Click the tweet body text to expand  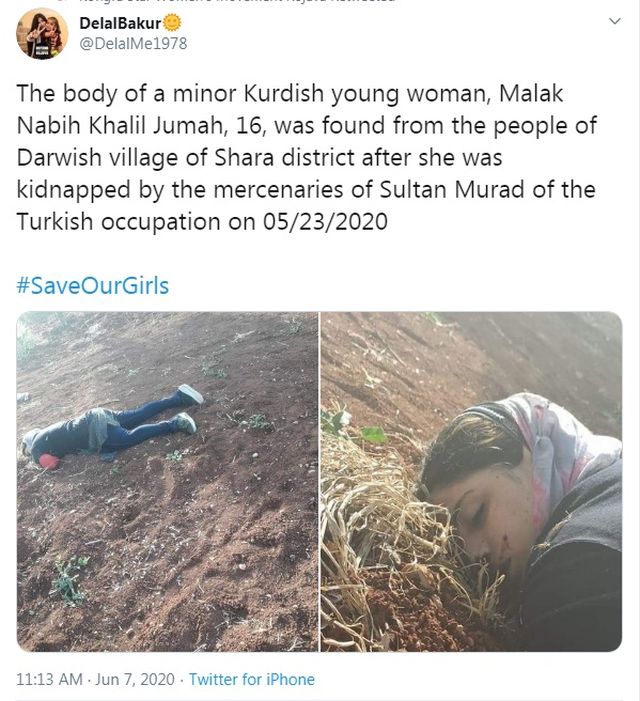pyautogui.click(x=307, y=157)
